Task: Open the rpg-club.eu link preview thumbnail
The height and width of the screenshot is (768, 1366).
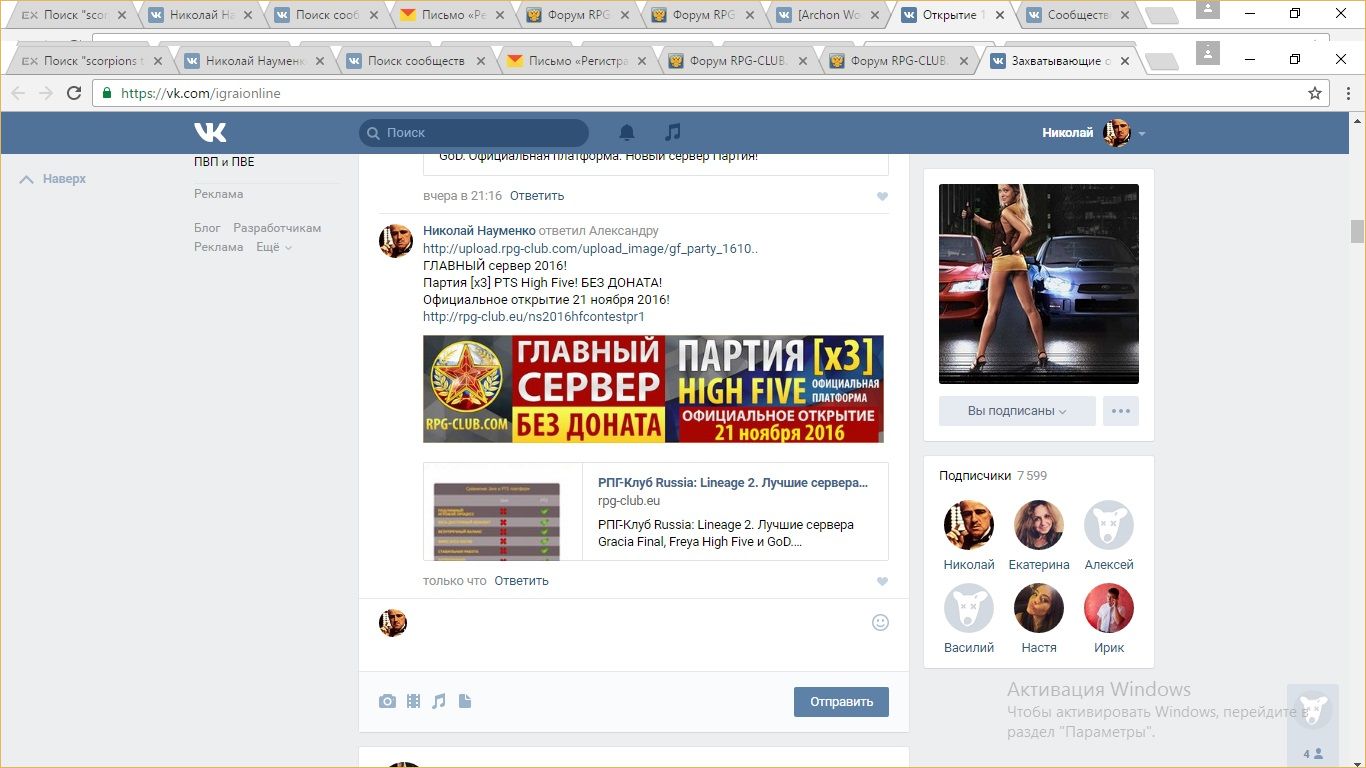Action: (x=503, y=511)
